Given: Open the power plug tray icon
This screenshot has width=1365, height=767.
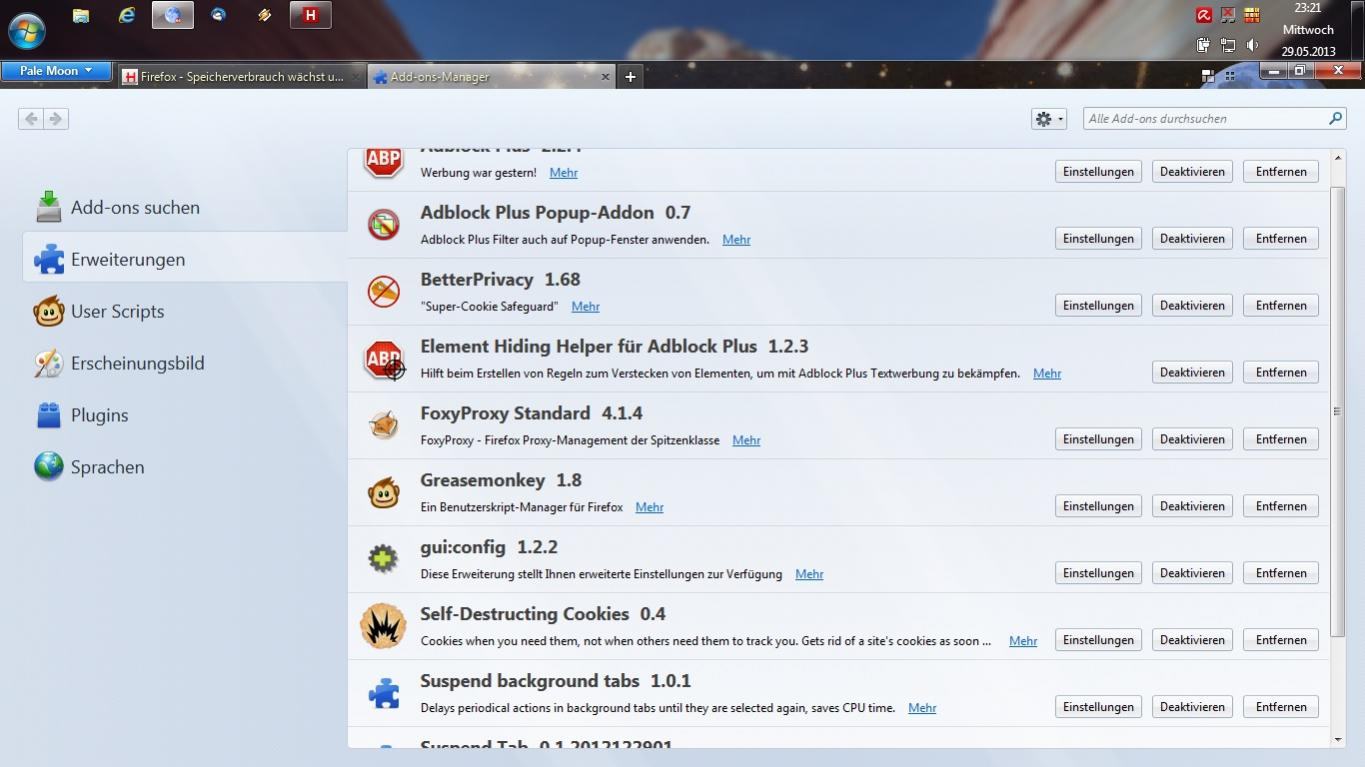Looking at the screenshot, I should [1204, 45].
